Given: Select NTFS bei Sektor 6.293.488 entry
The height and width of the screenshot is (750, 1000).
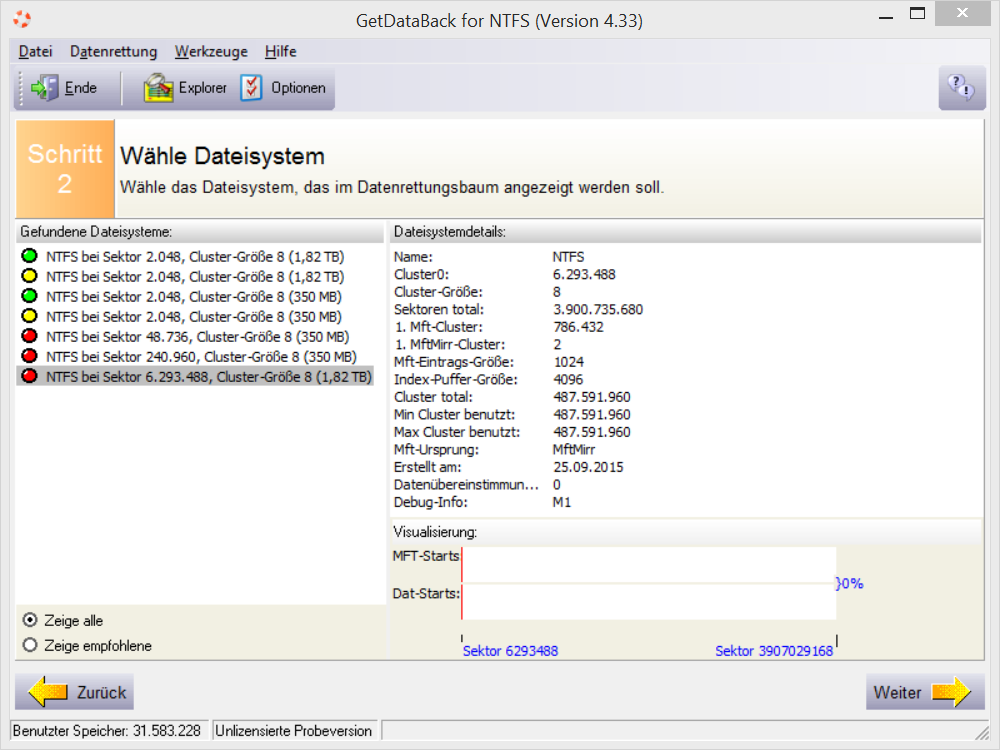Looking at the screenshot, I should click(196, 376).
